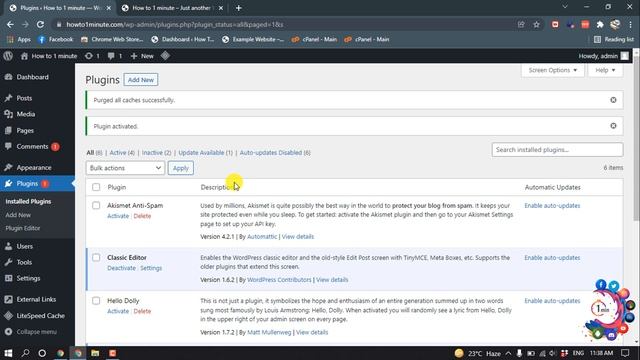Apply the selected bulk action
640x360 pixels.
[x=180, y=168]
